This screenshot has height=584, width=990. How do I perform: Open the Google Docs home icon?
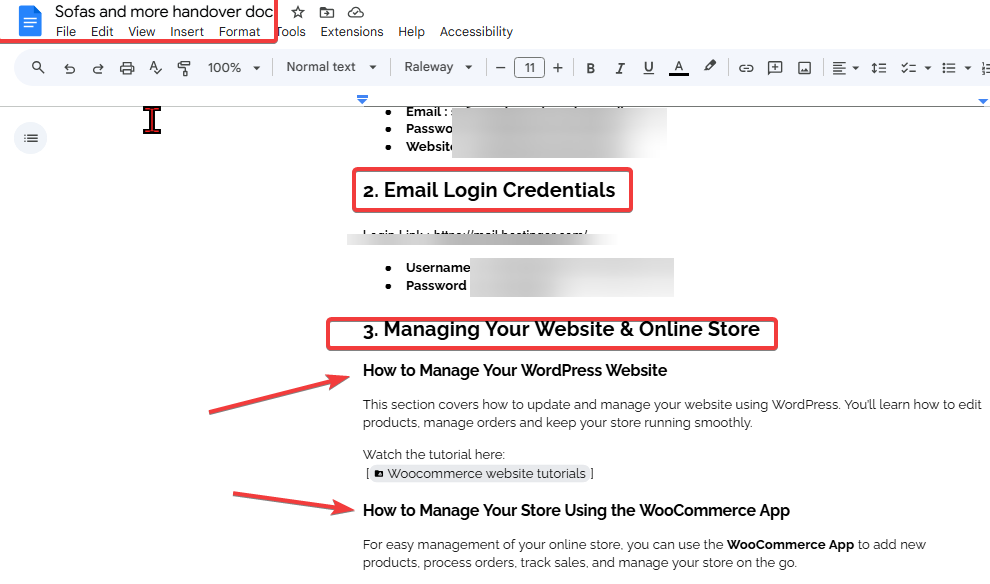coord(30,21)
